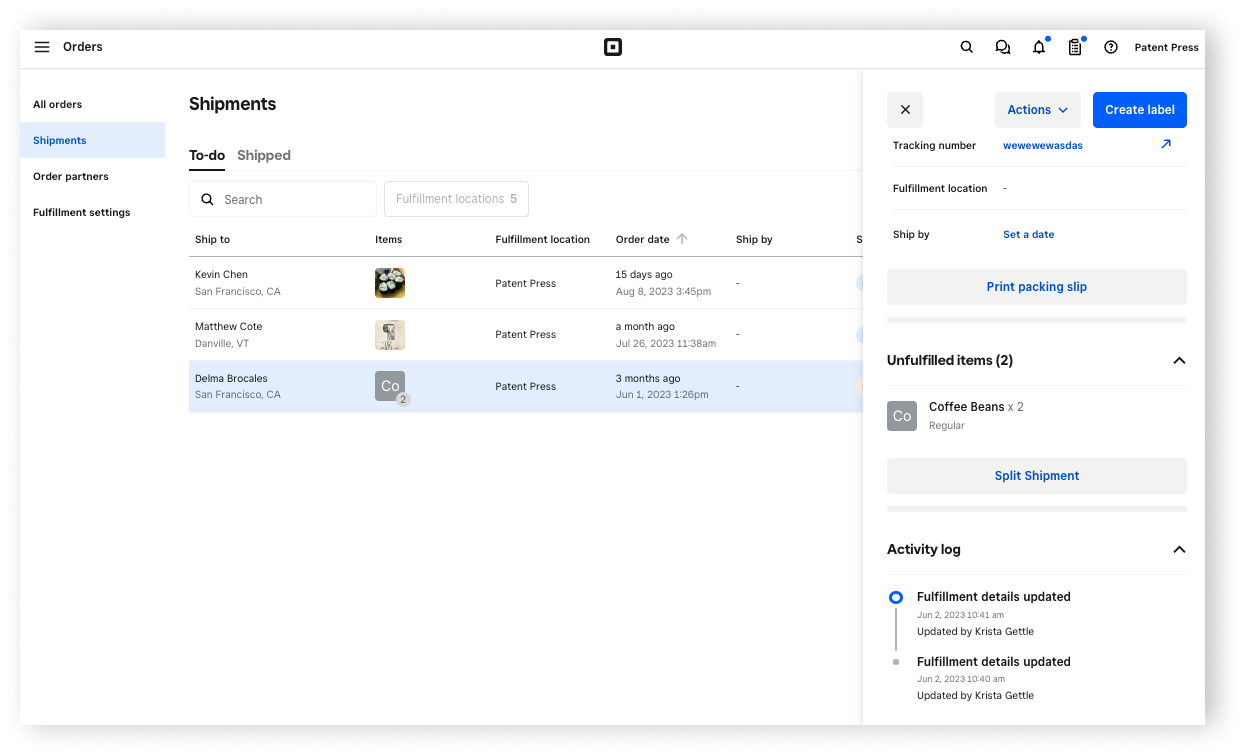Select All orders in sidebar
1245x755 pixels.
pos(92,104)
